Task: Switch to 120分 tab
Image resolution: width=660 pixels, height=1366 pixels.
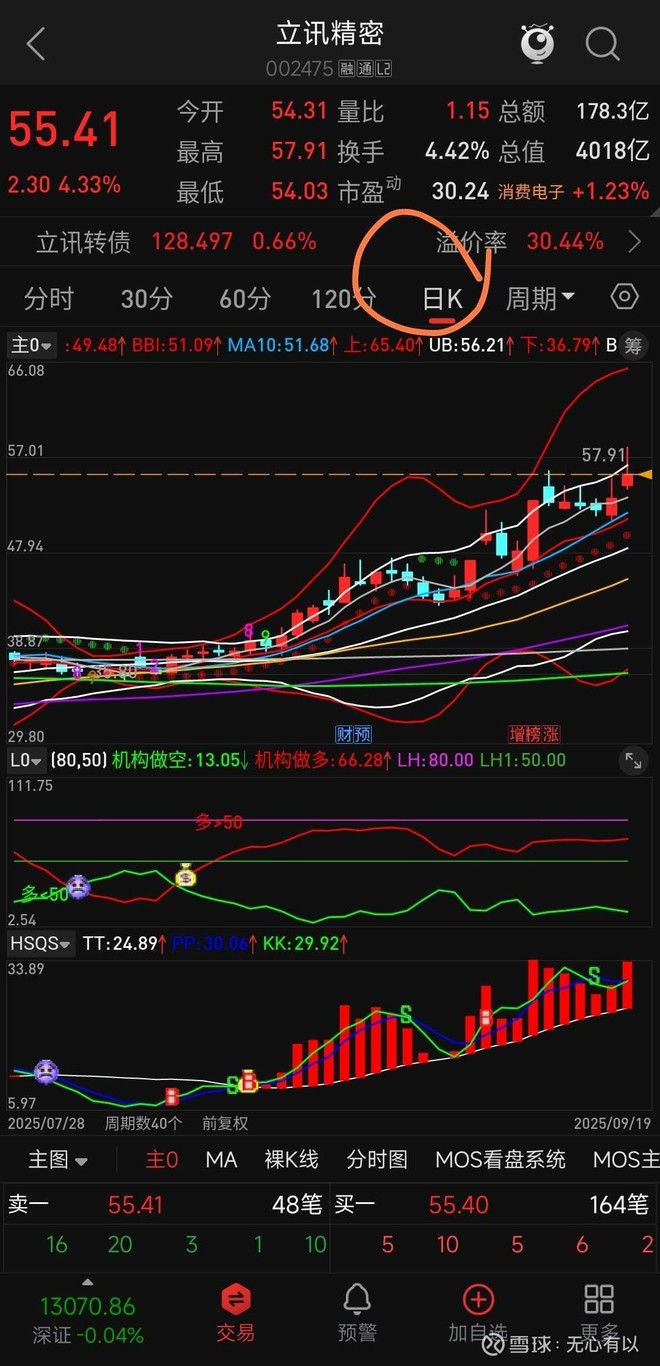Action: 343,298
